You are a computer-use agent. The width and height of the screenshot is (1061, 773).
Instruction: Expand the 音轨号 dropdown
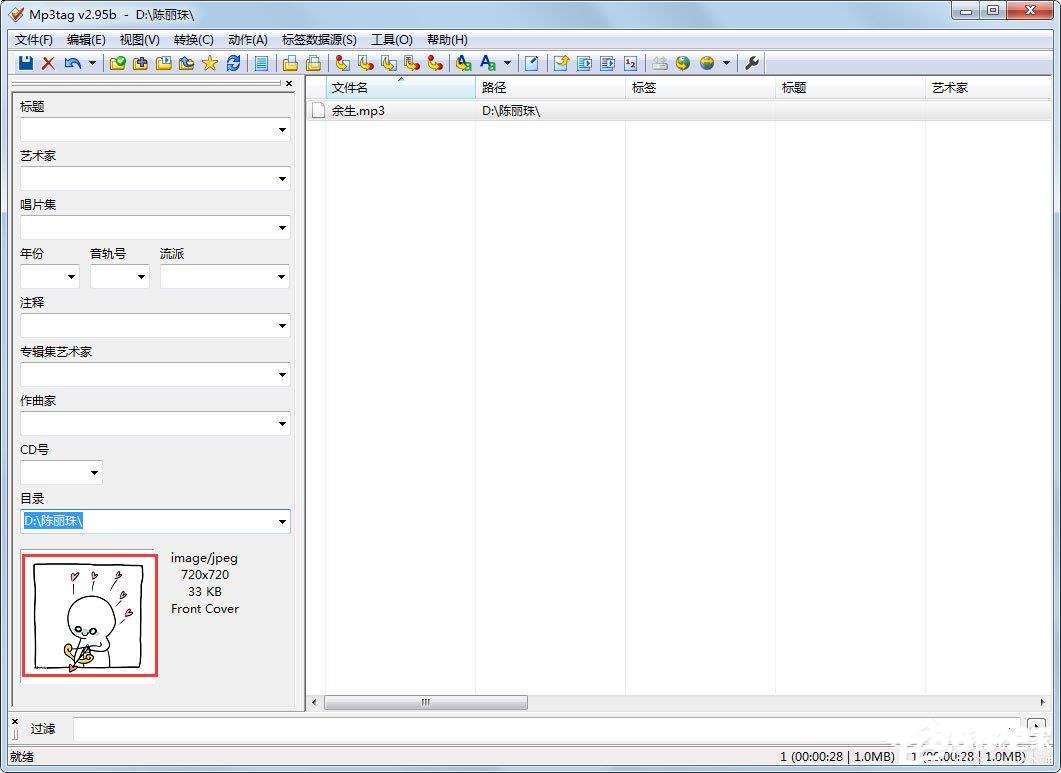click(x=141, y=277)
